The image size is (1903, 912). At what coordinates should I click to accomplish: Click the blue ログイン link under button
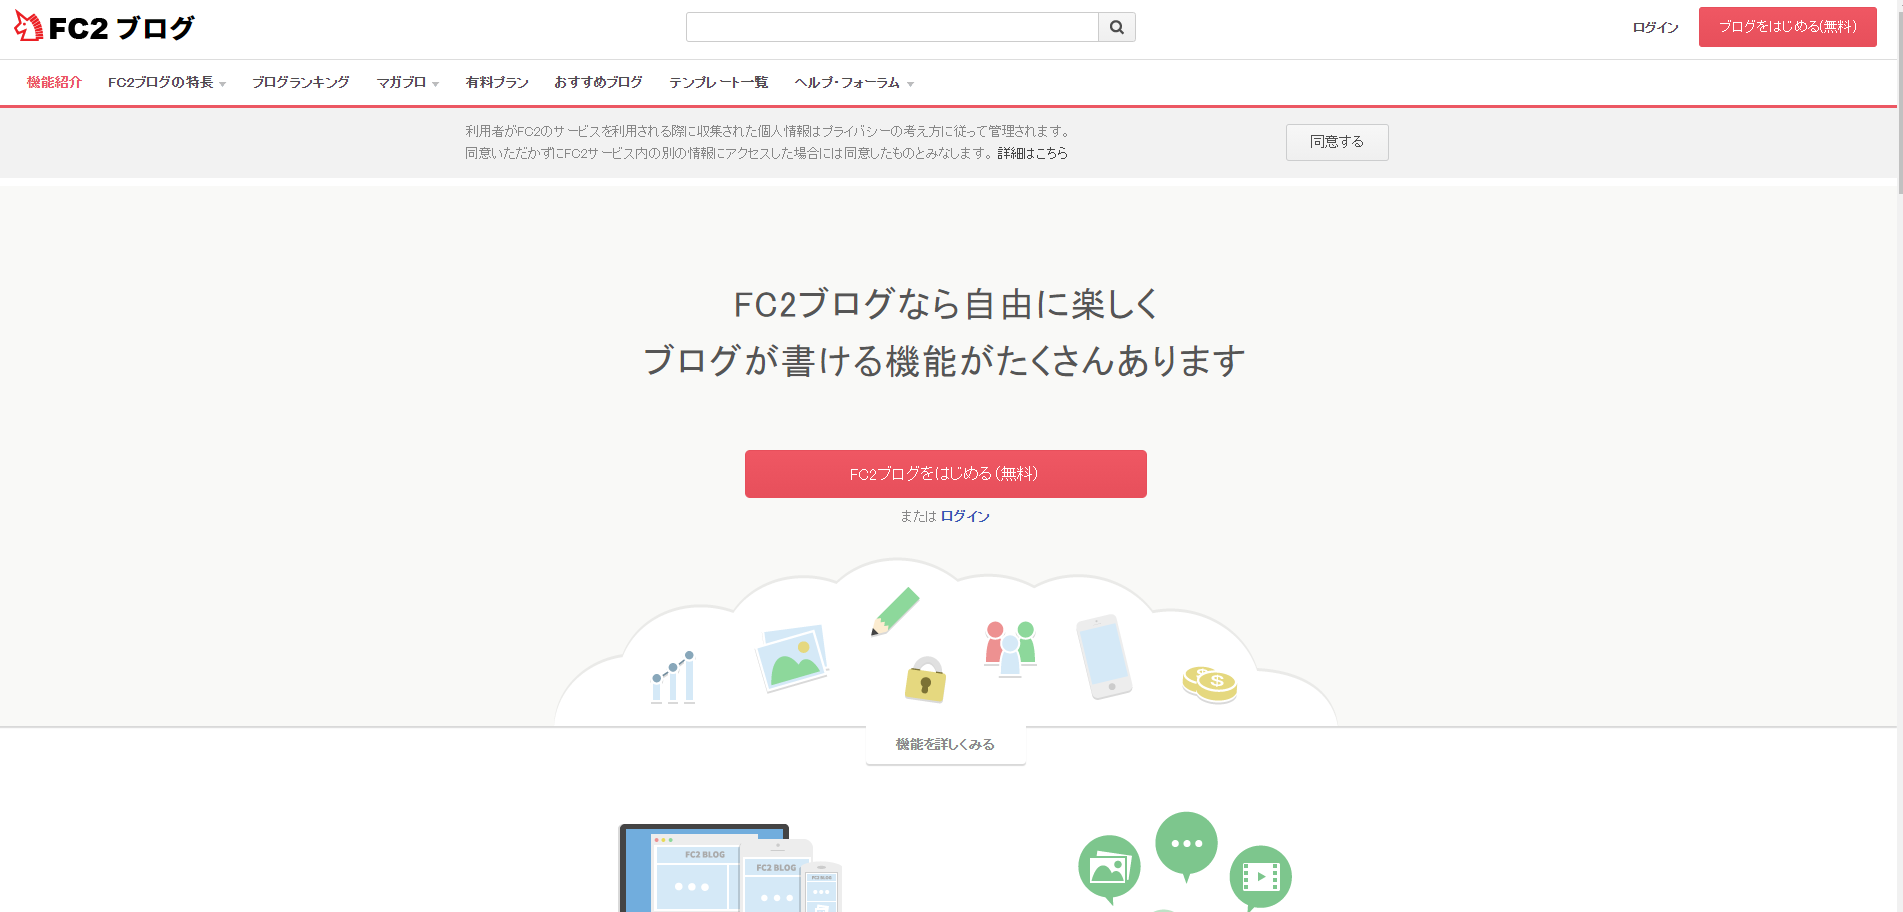[965, 517]
